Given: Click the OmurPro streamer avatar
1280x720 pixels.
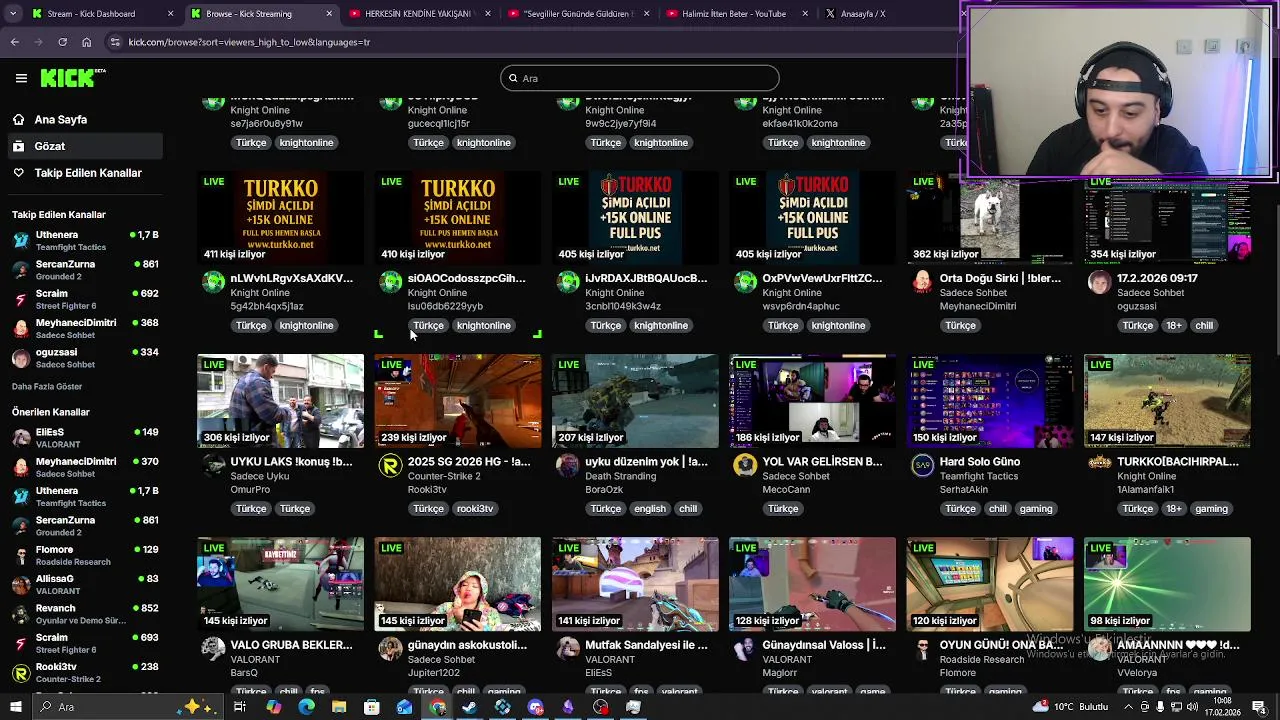Looking at the screenshot, I should (213, 465).
